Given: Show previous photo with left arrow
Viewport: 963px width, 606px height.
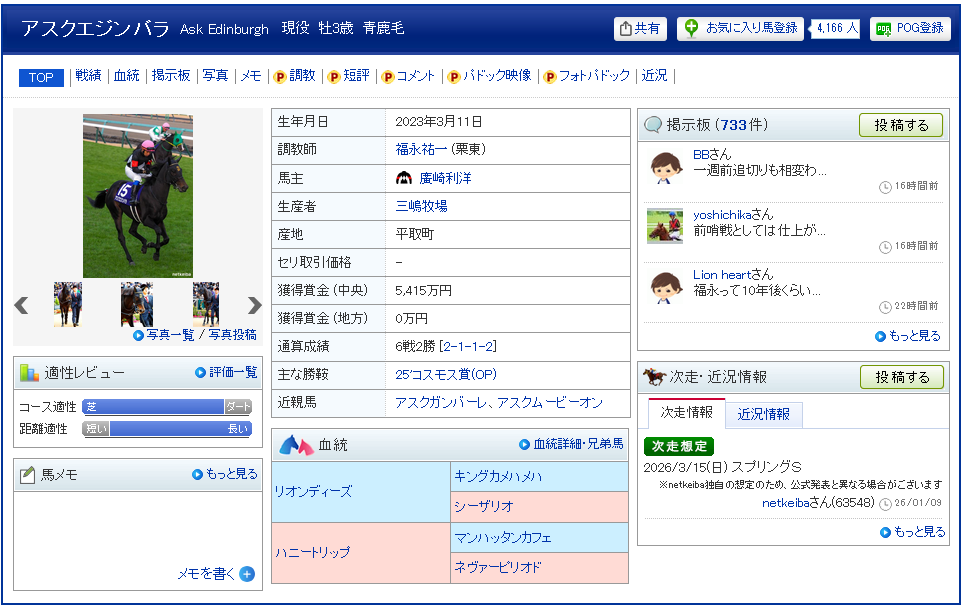Looking at the screenshot, I should (21, 305).
